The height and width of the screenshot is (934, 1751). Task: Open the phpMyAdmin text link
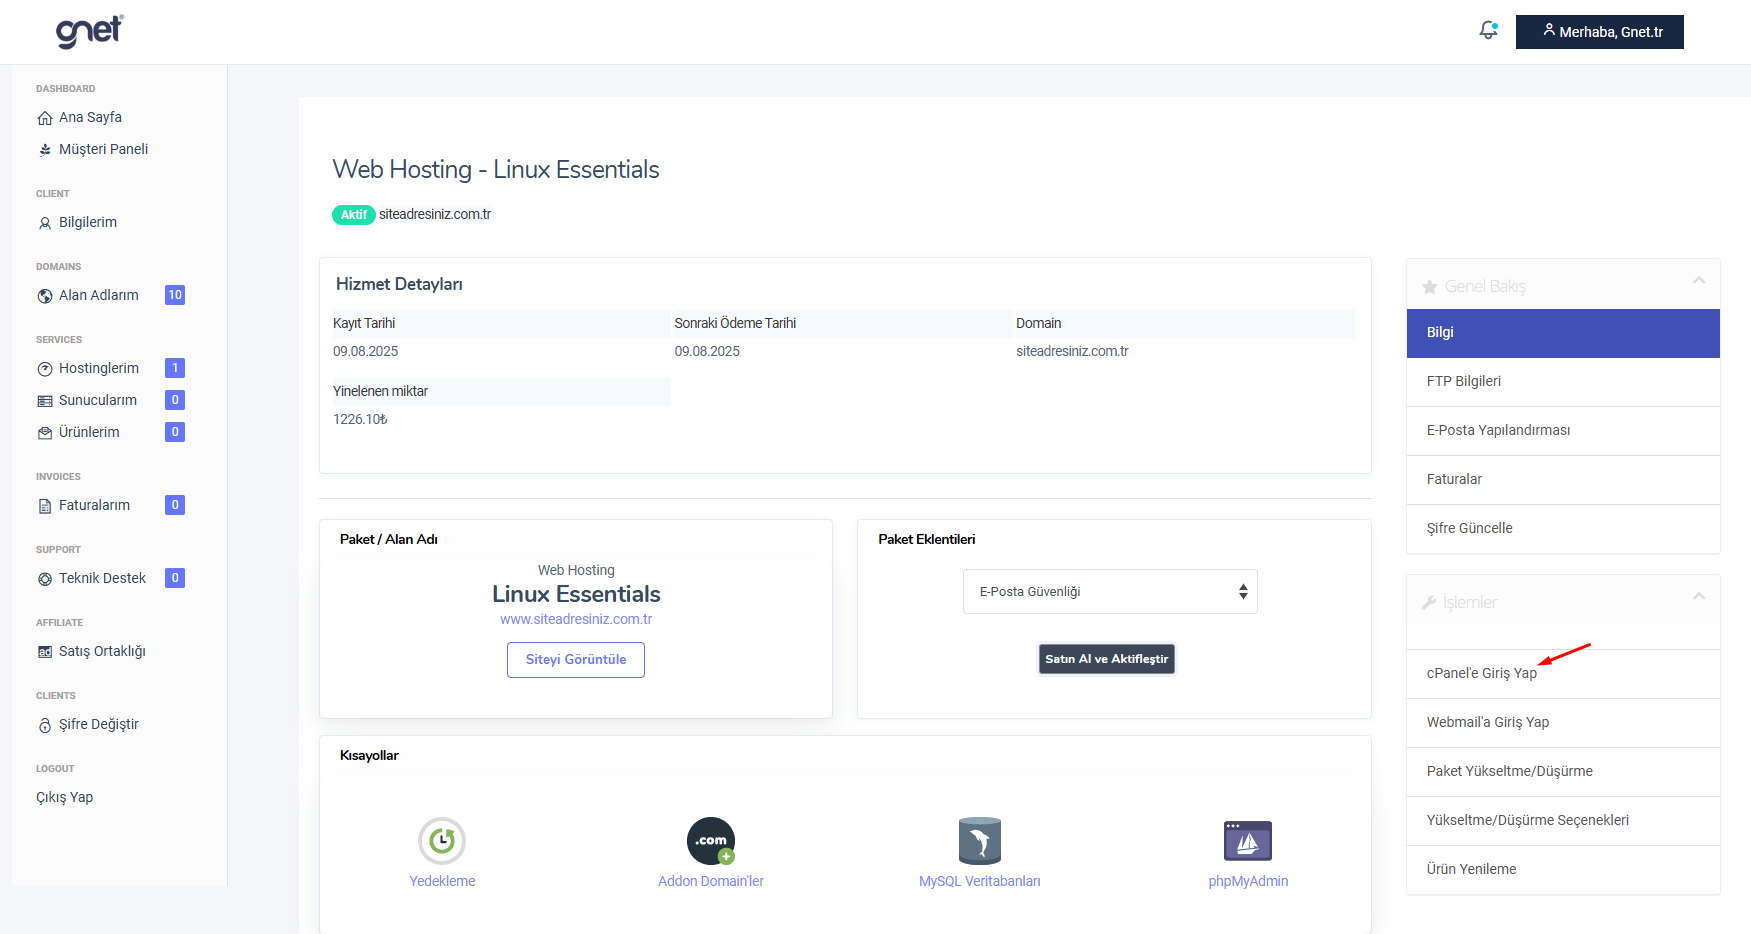tap(1248, 882)
